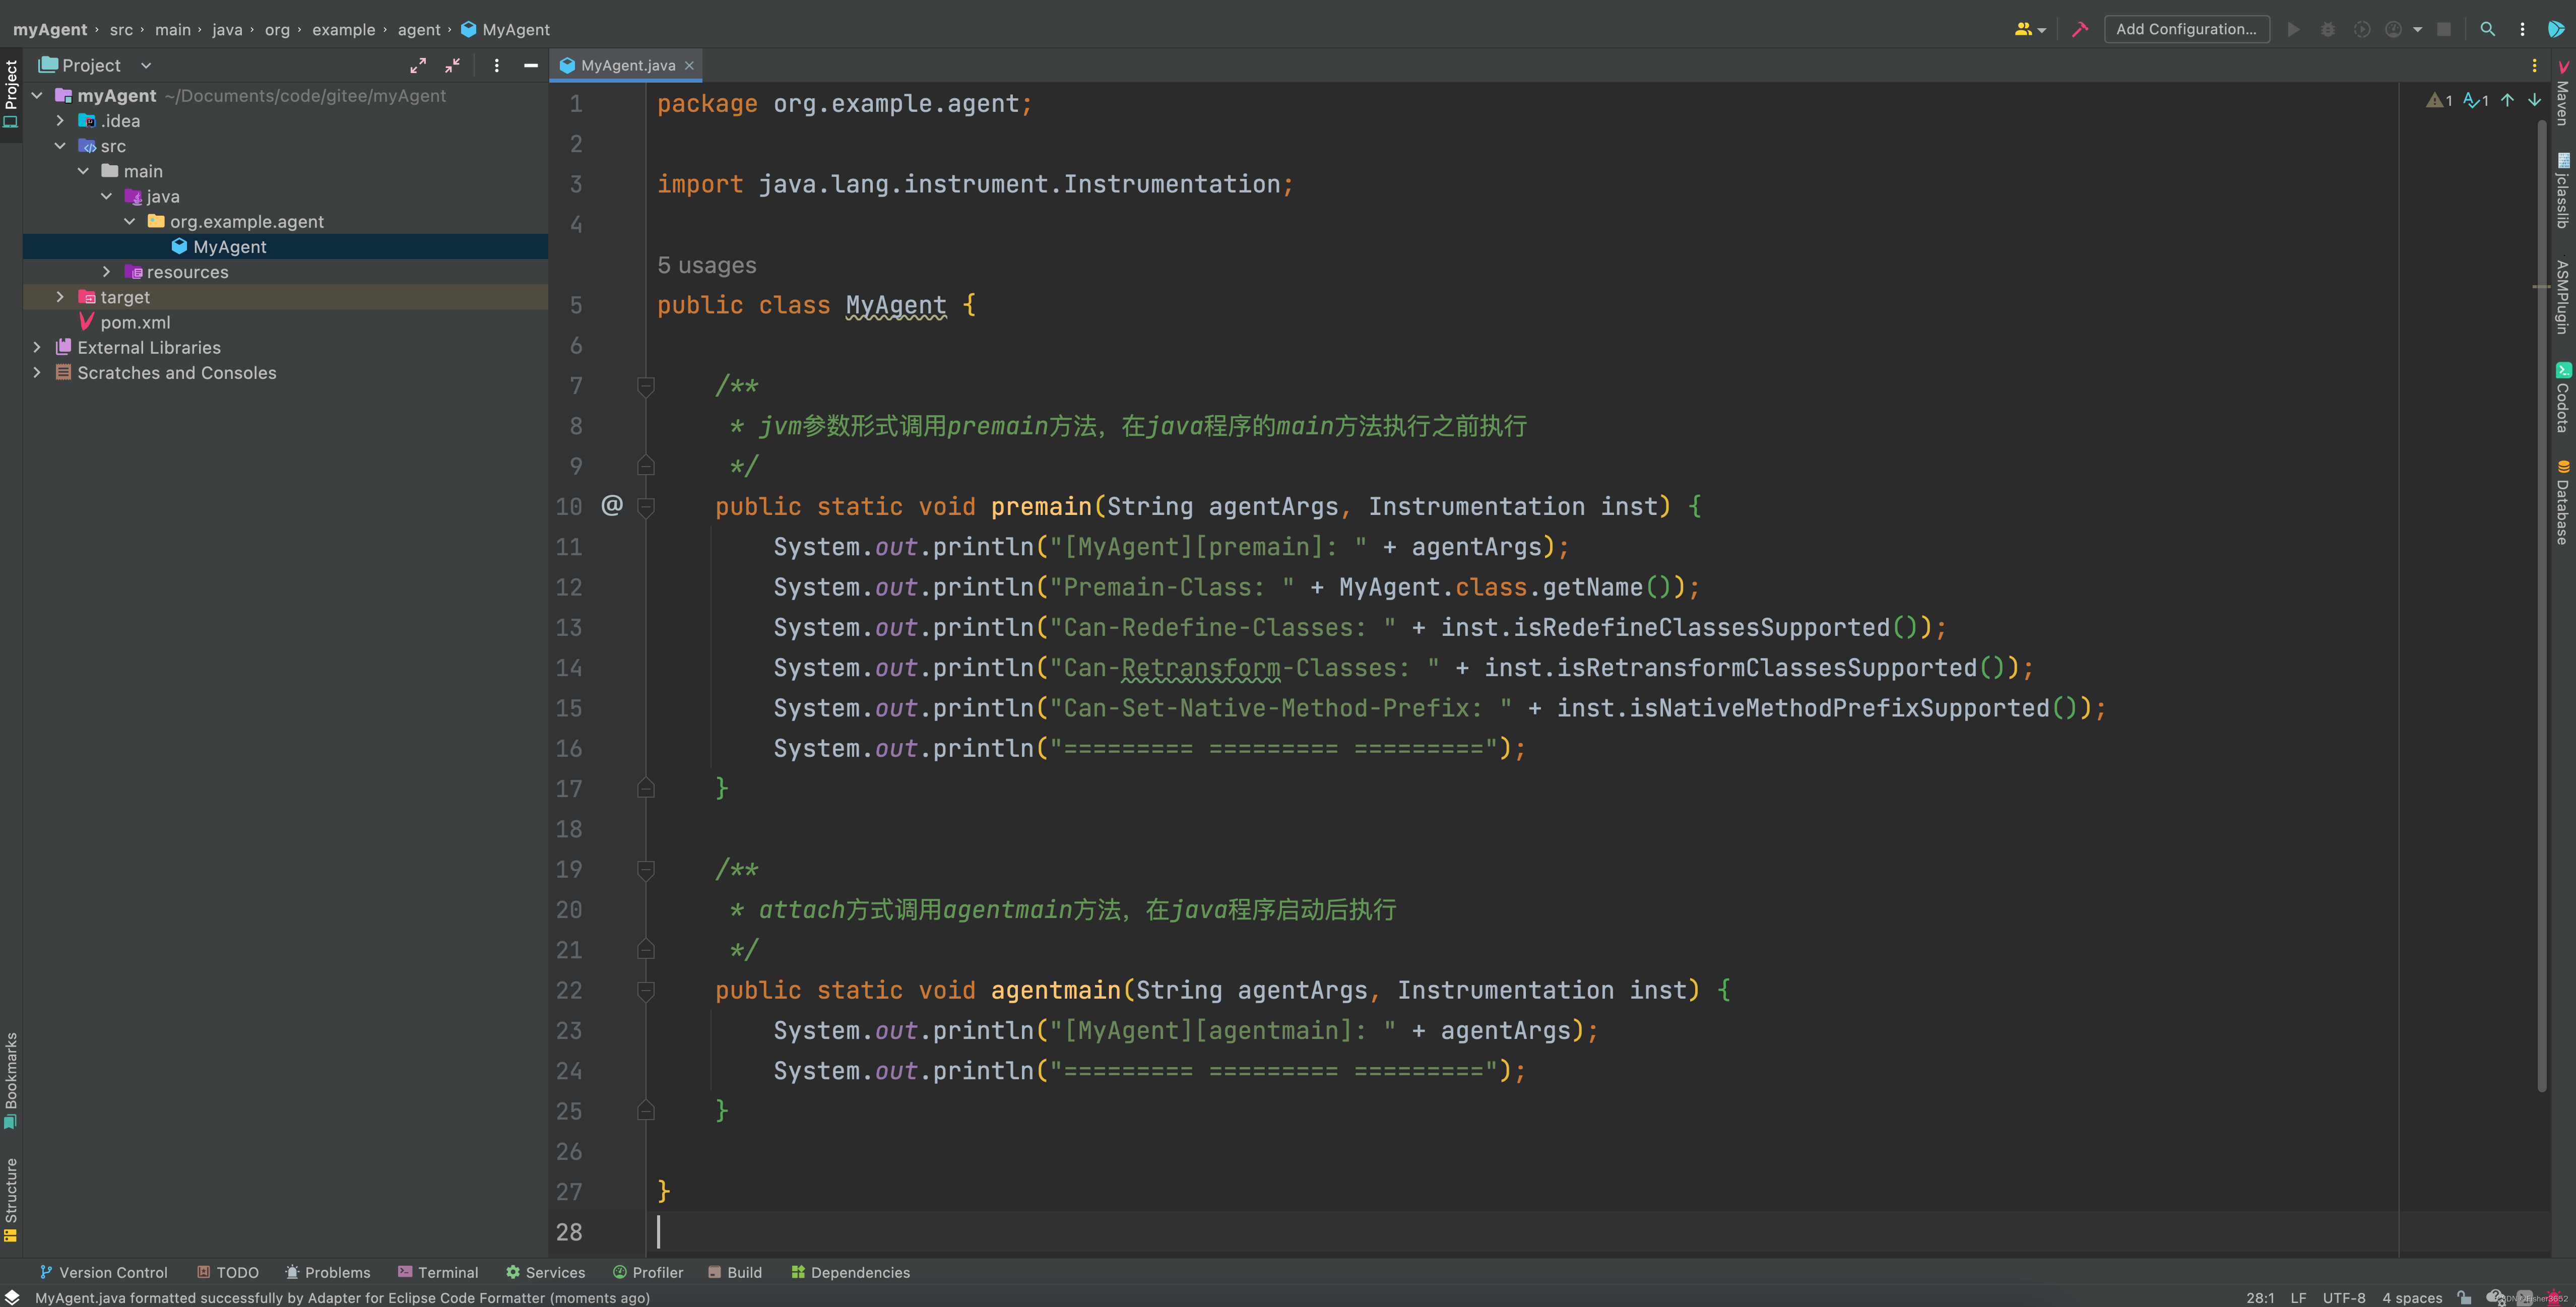This screenshot has width=2576, height=1307.
Task: Expand External Libraries node
Action: tap(37, 347)
